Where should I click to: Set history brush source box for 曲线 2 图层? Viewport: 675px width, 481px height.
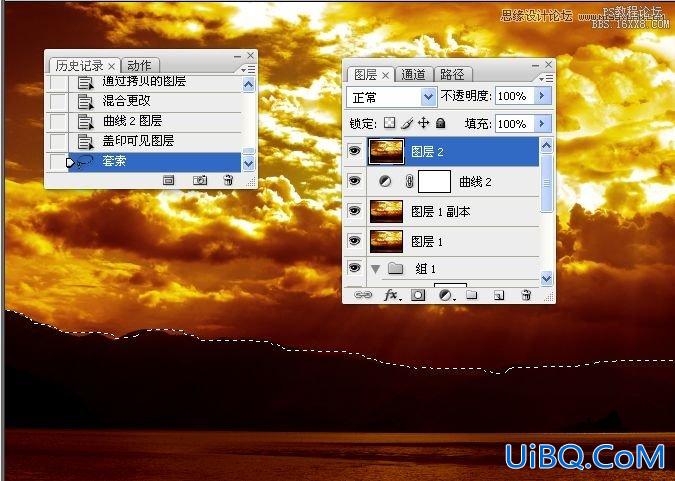[x=58, y=121]
